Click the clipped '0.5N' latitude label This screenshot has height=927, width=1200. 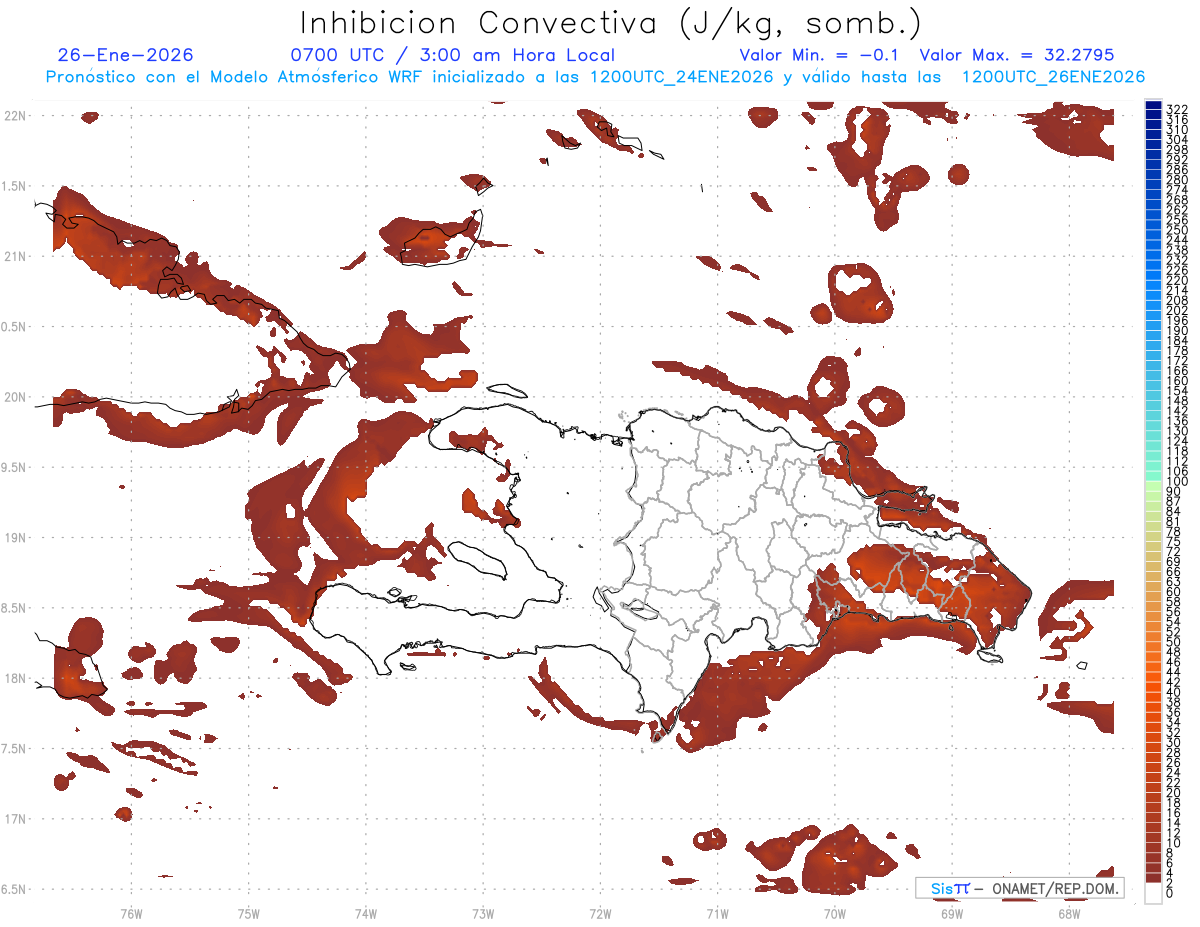click(14, 327)
